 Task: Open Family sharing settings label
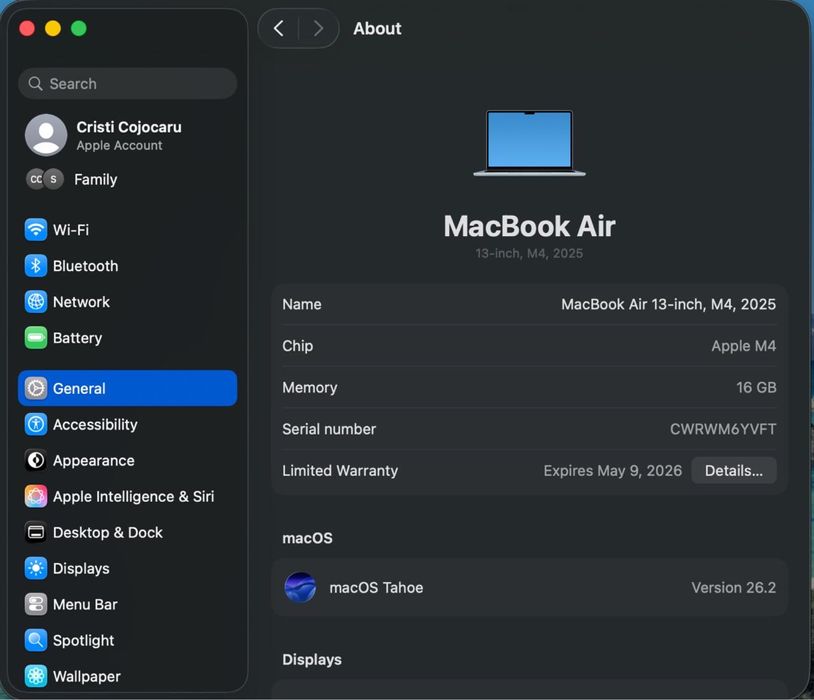(x=96, y=180)
